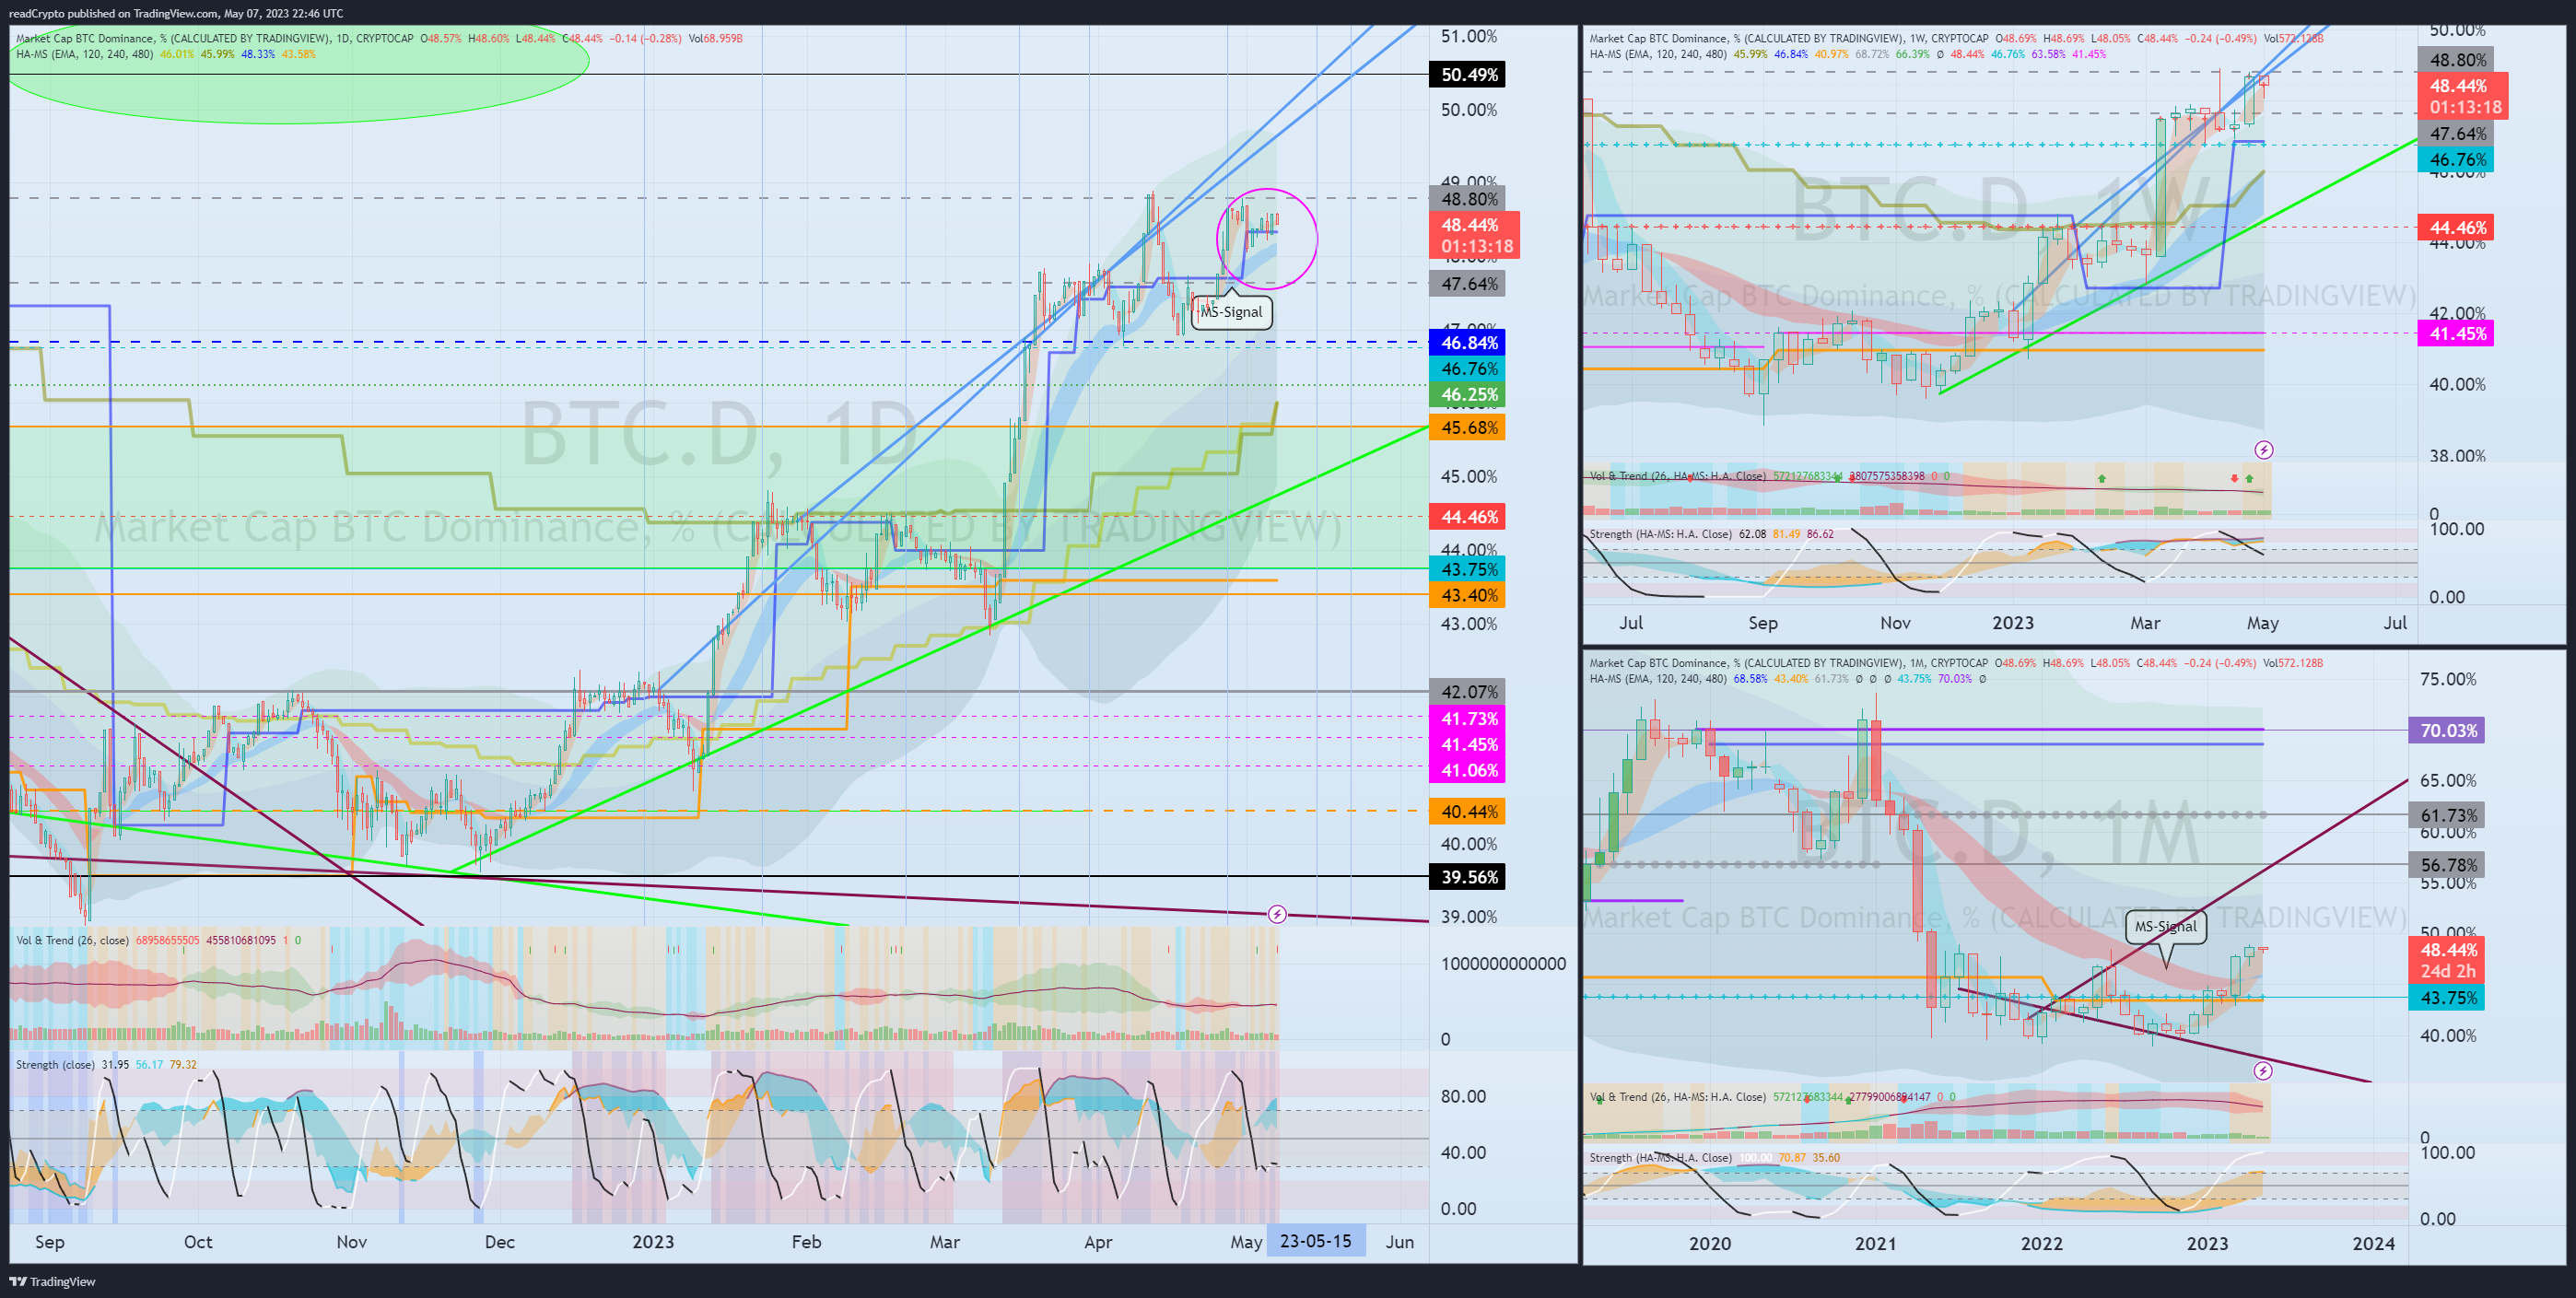Select the MS-Signal callout on daily chart
Viewport: 2576px width, 1298px height.
1231,311
